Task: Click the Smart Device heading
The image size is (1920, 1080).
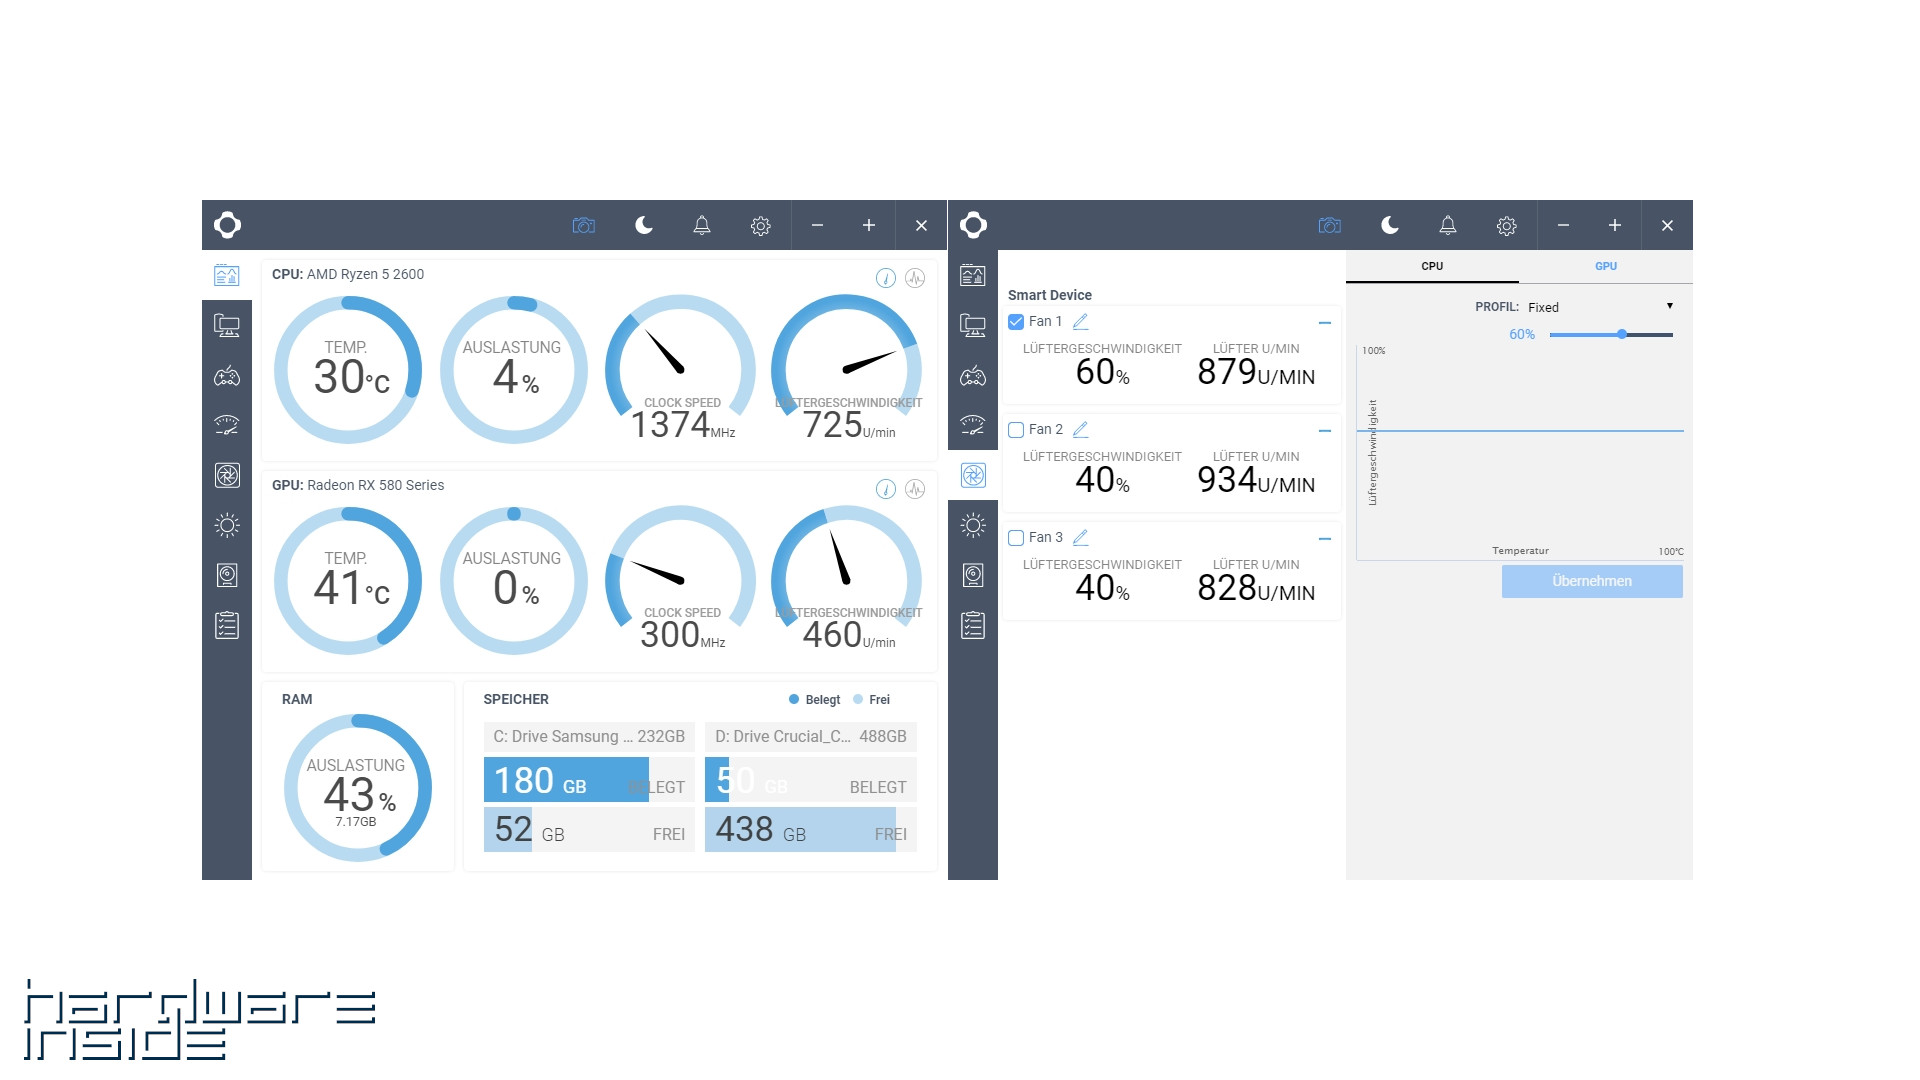Action: pos(1049,295)
